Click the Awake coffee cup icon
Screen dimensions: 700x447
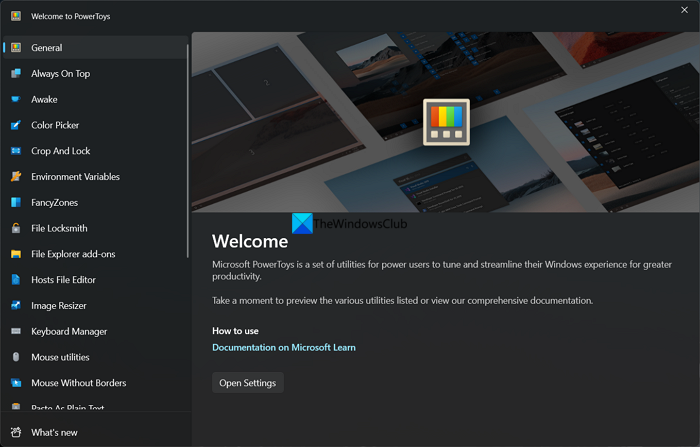16,99
